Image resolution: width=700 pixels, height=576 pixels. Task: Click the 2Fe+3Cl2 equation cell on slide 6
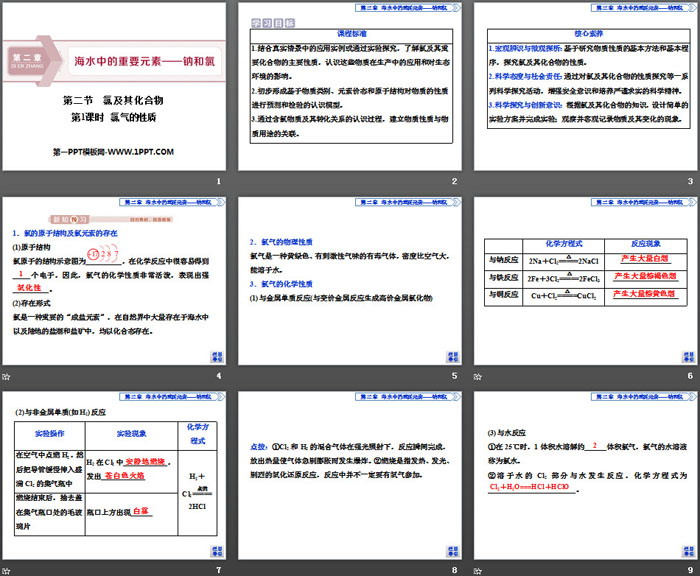(x=563, y=278)
